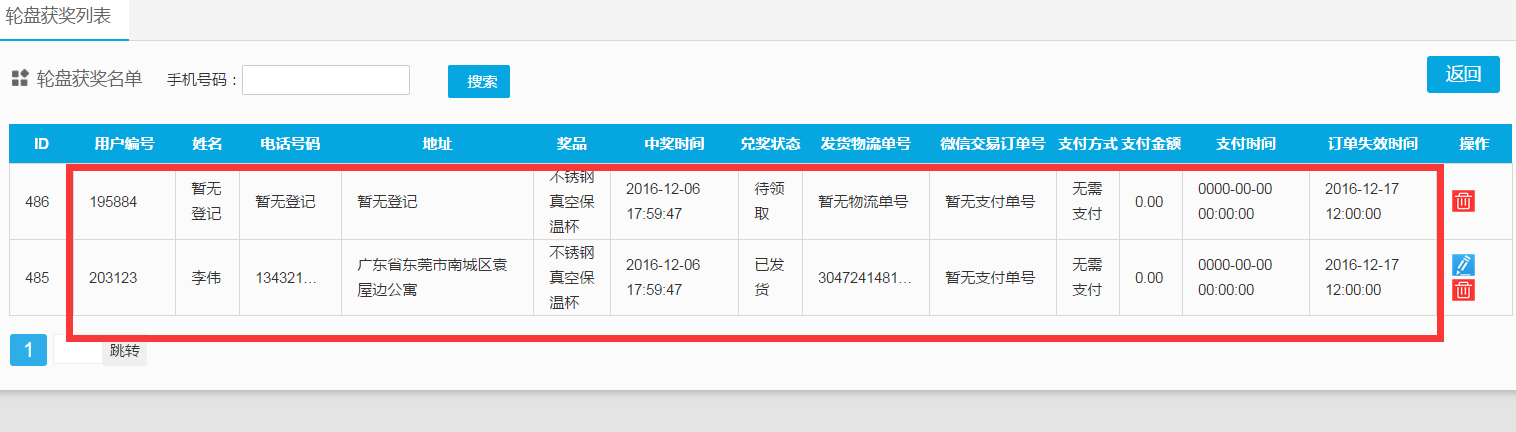Image resolution: width=1516 pixels, height=432 pixels.
Task: Click the grid icon beside 轮盘获奖名单
Action: [x=19, y=79]
